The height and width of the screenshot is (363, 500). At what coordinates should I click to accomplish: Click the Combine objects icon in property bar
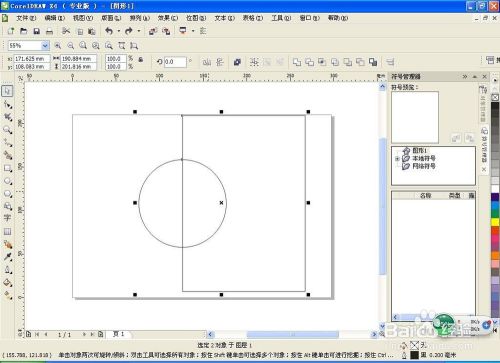pos(237,62)
